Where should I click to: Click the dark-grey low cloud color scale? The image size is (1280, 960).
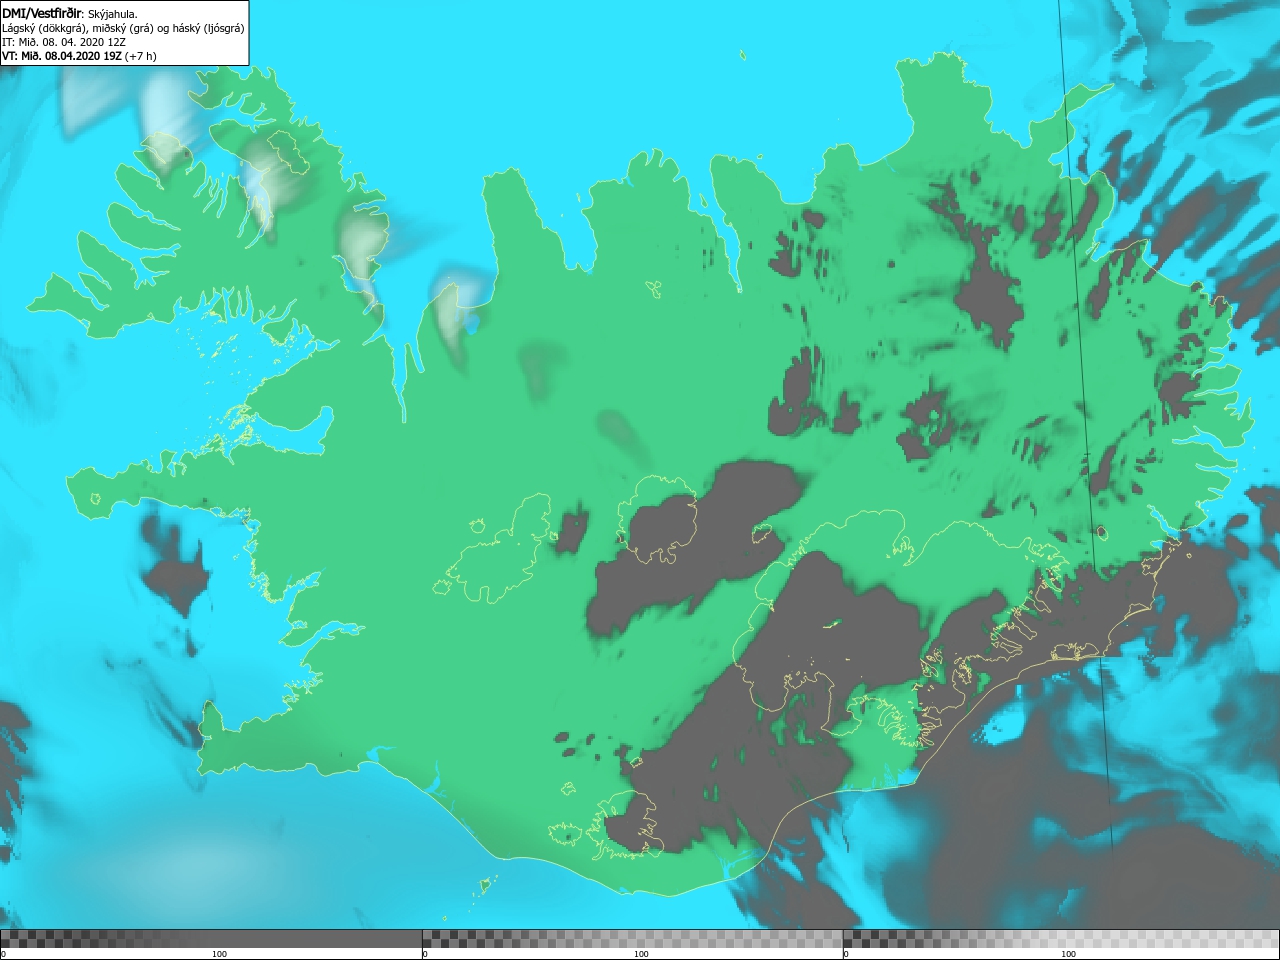(x=211, y=939)
